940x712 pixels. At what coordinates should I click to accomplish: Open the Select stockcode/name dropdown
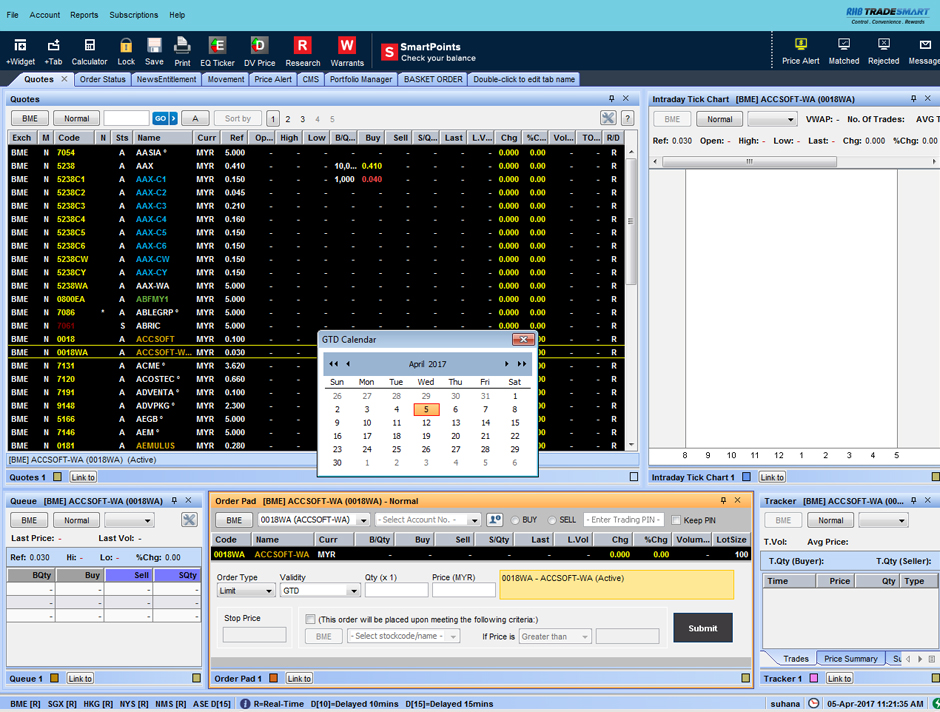[403, 636]
